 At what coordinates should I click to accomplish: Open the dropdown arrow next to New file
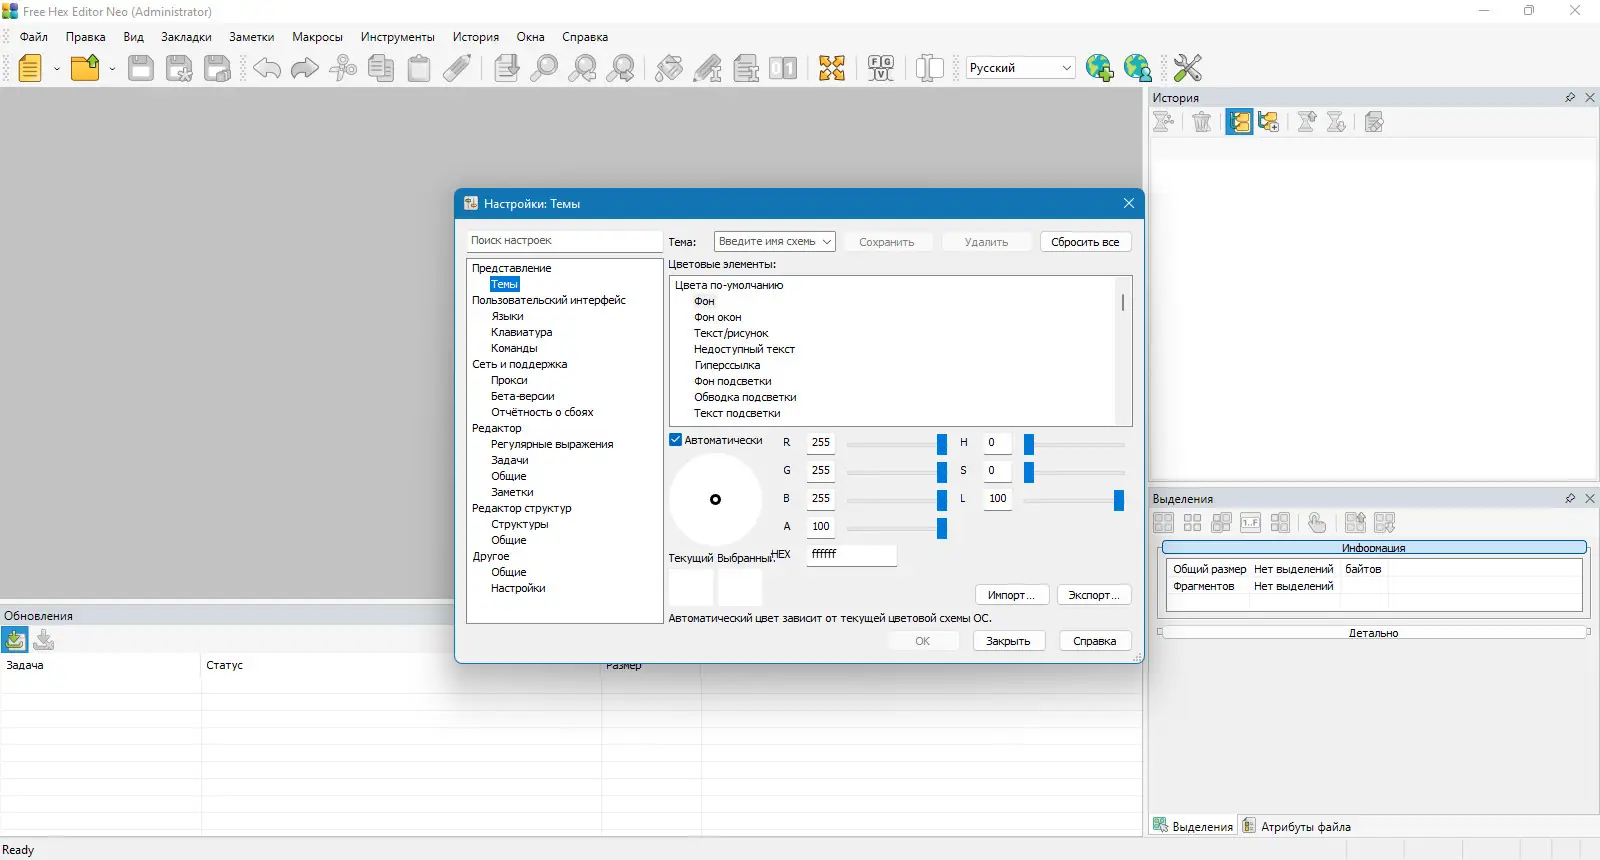(56, 69)
